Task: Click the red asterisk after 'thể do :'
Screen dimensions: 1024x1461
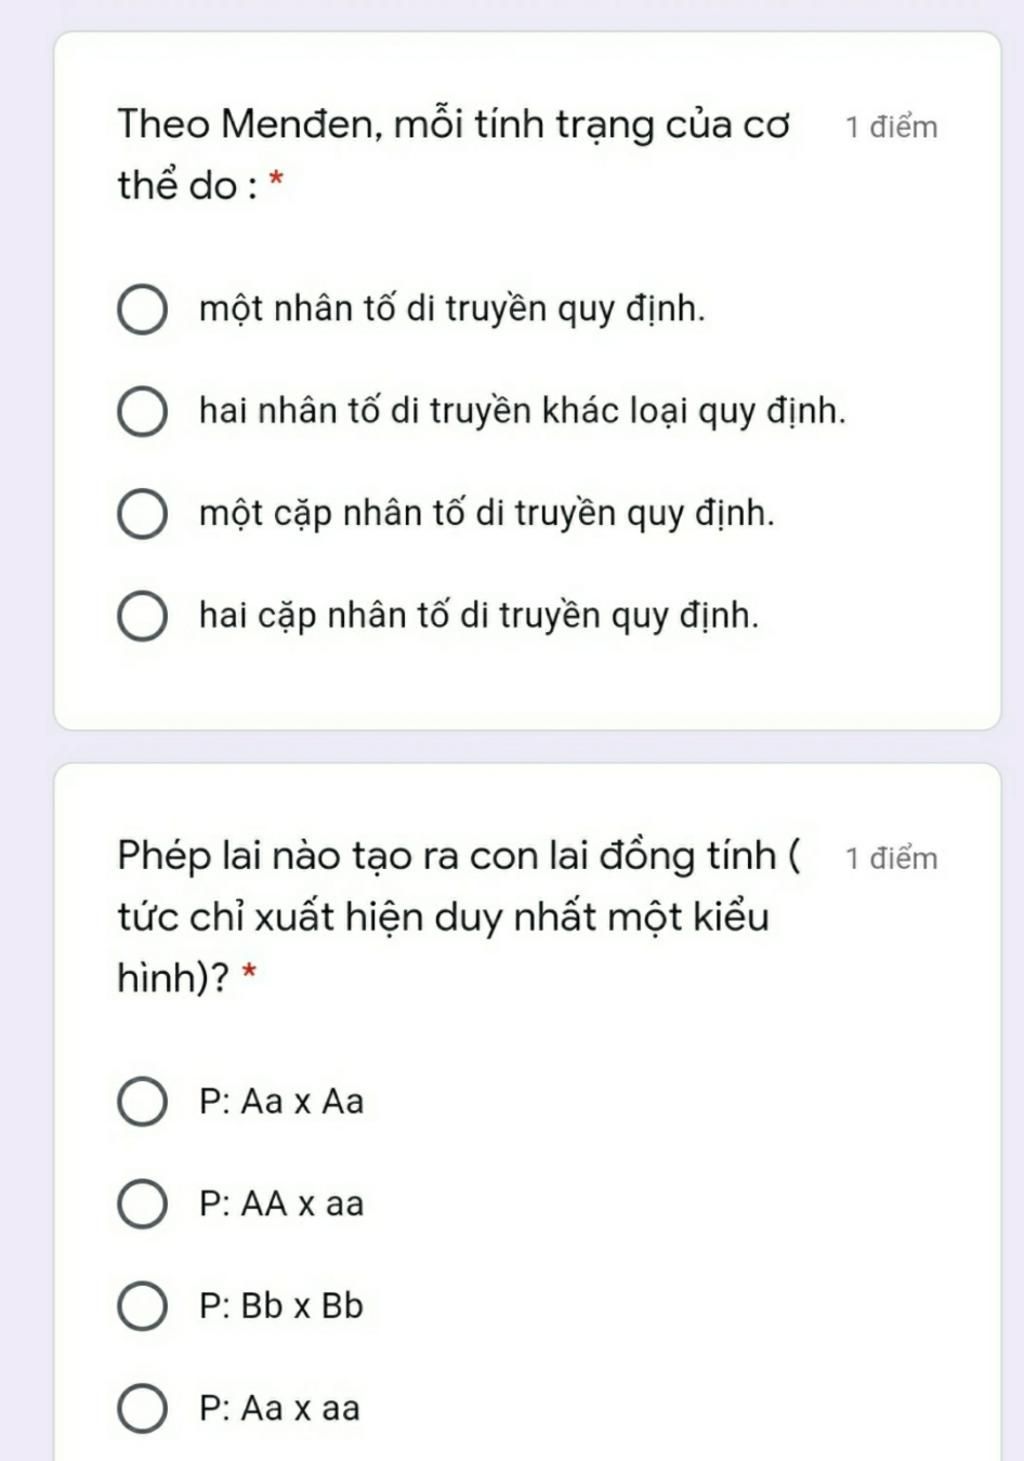Action: (x=277, y=180)
